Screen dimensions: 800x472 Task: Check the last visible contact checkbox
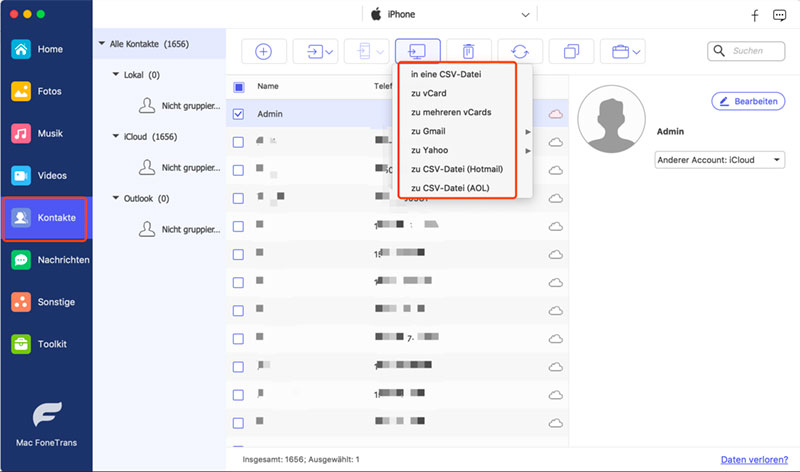238,423
